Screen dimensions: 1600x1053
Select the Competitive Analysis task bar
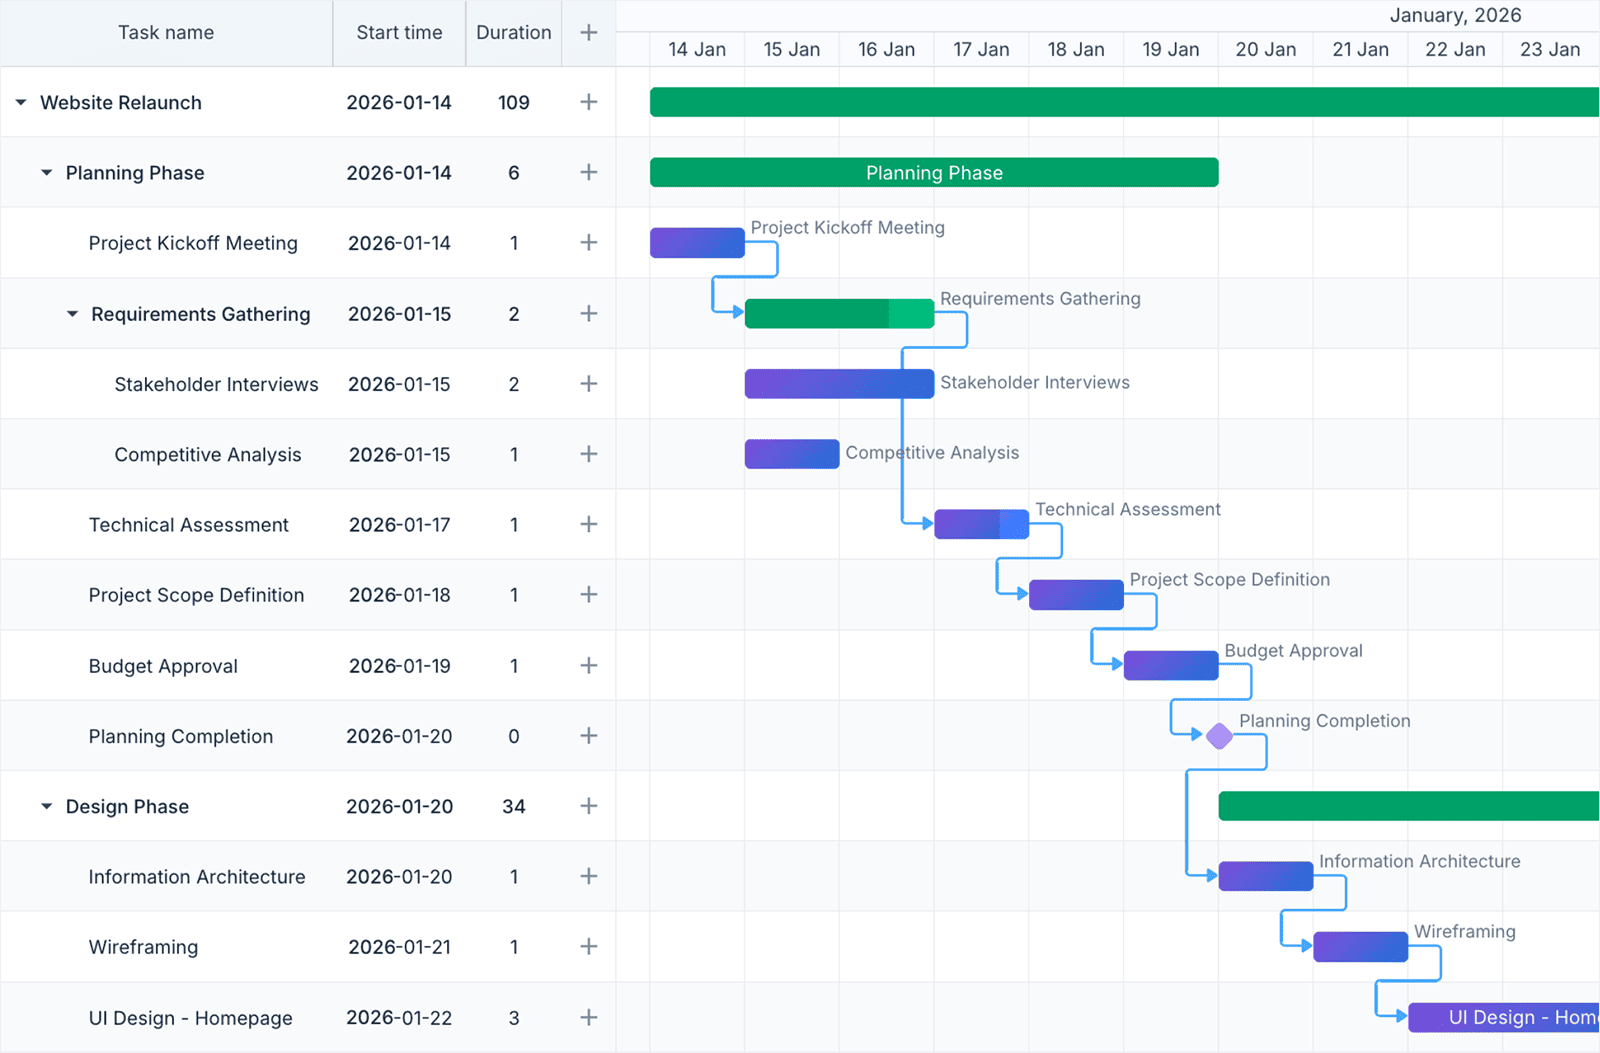[x=792, y=454]
